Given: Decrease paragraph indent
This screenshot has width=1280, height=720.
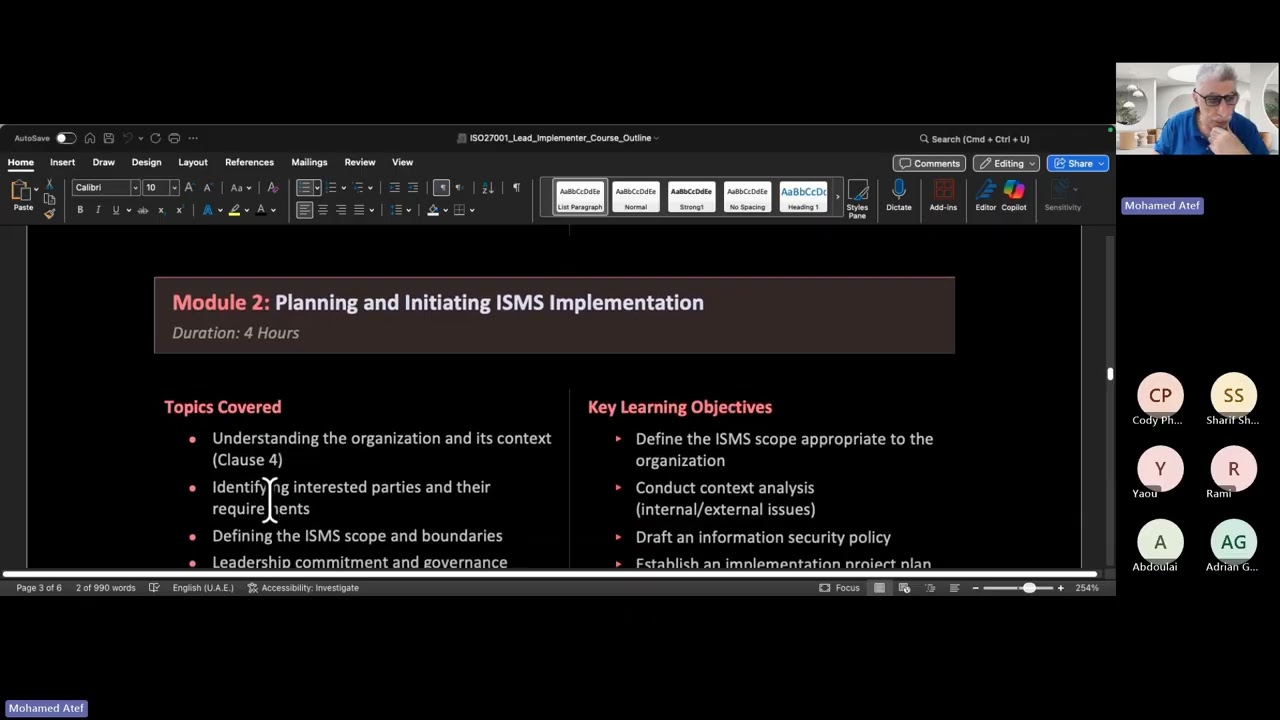Looking at the screenshot, I should click(395, 188).
